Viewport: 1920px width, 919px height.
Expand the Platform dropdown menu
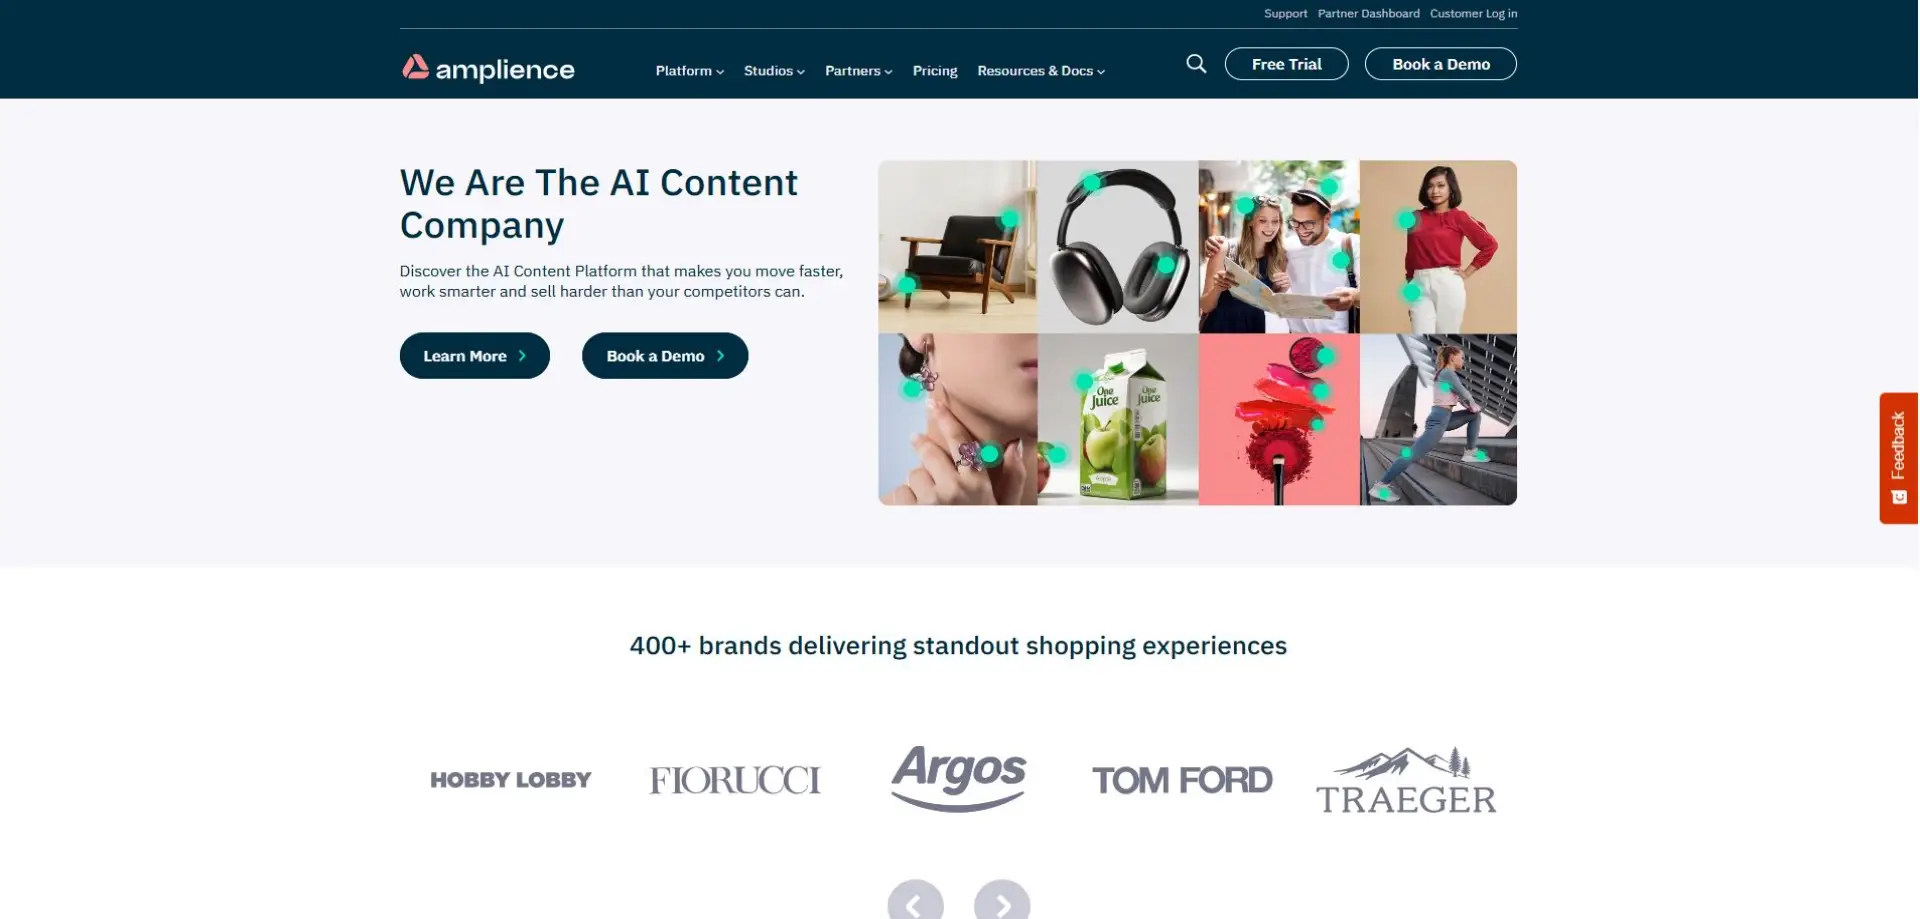coord(690,71)
